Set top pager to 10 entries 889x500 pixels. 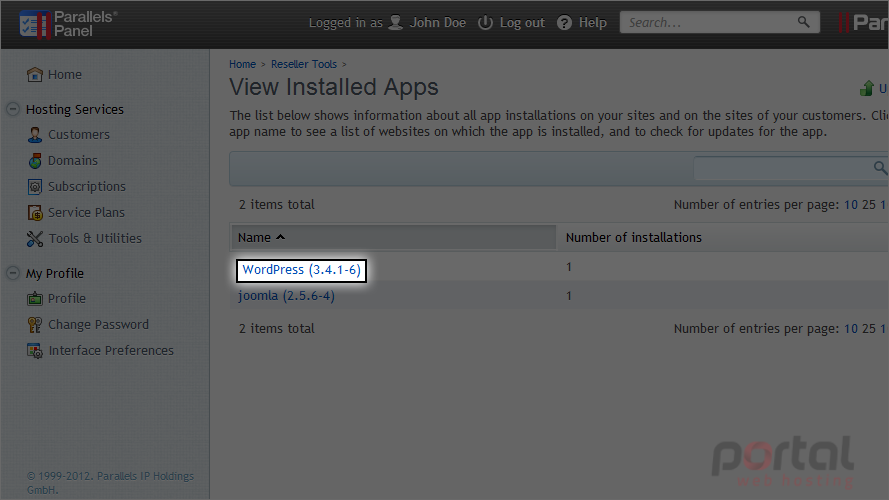click(x=851, y=205)
